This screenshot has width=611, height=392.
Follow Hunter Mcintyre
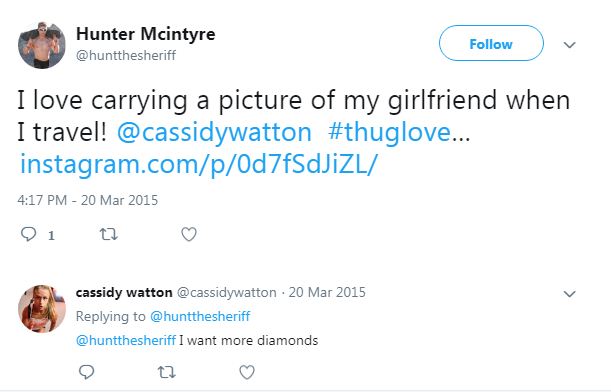(x=491, y=43)
